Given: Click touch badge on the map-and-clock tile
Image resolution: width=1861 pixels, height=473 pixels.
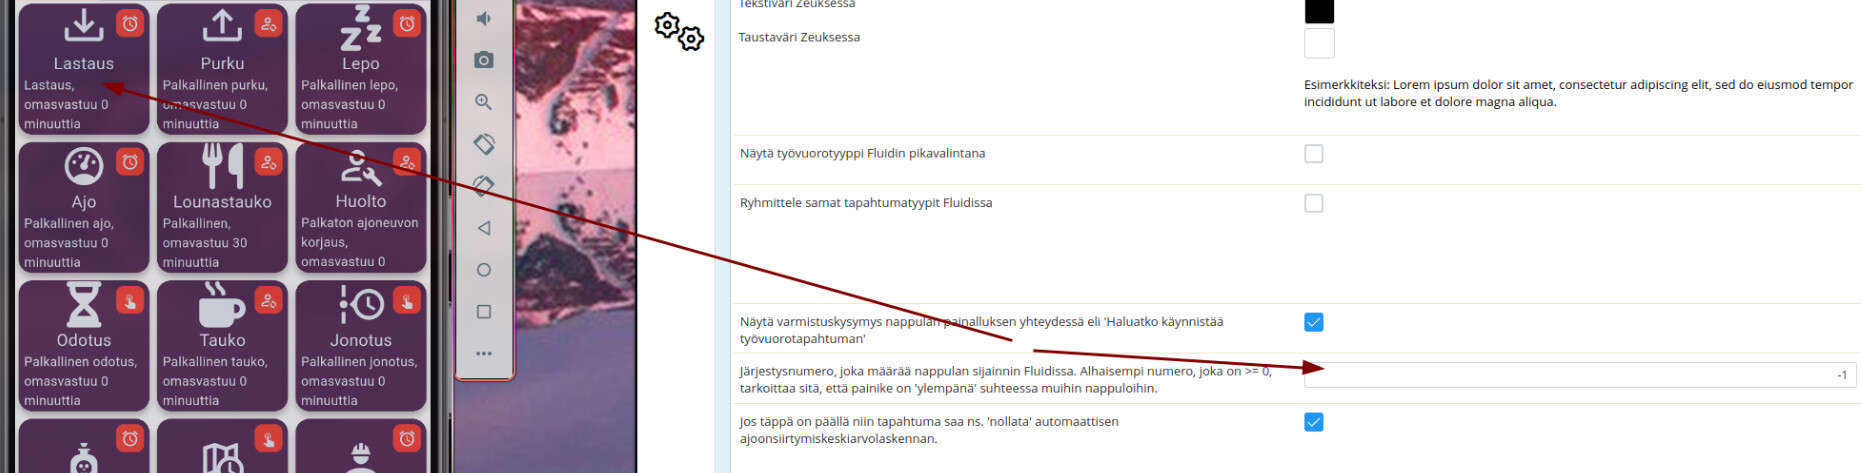Looking at the screenshot, I should tap(268, 438).
